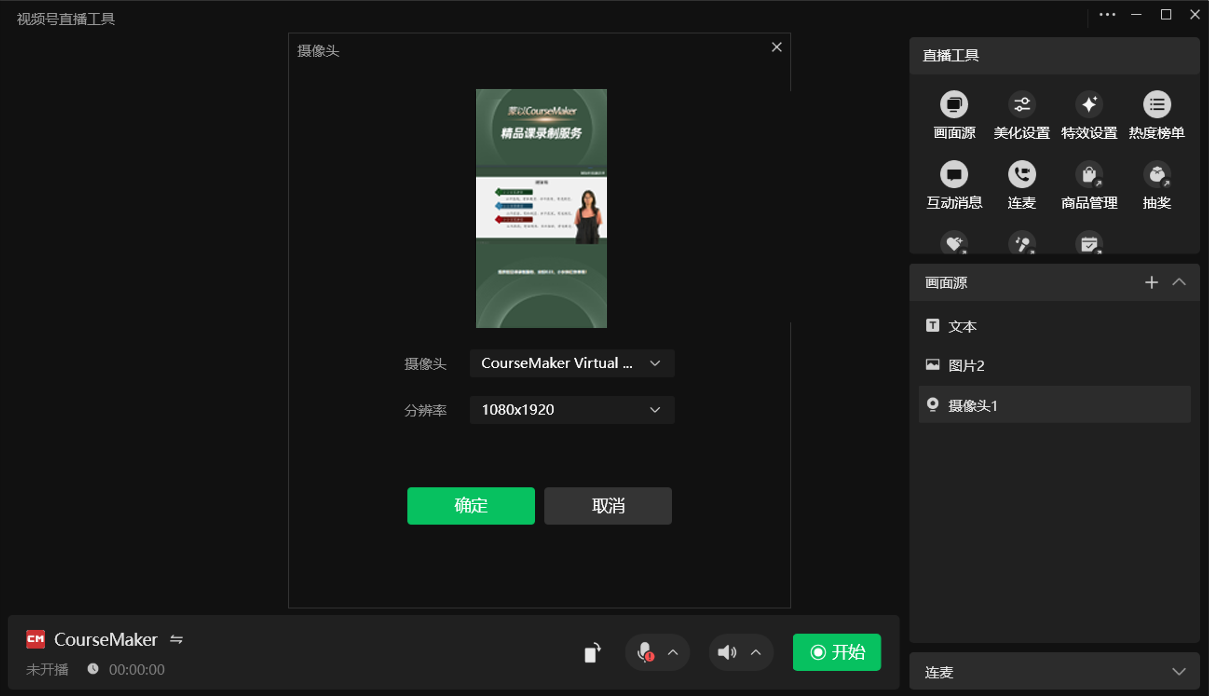Toggle the microphone mute icon
The height and width of the screenshot is (696, 1209).
coord(645,653)
